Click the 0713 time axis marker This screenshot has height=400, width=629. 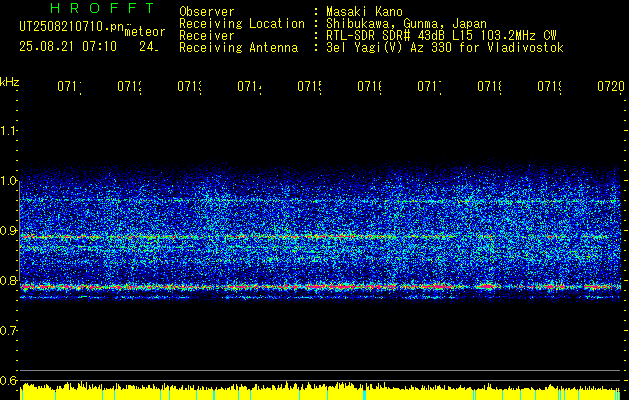189,87
